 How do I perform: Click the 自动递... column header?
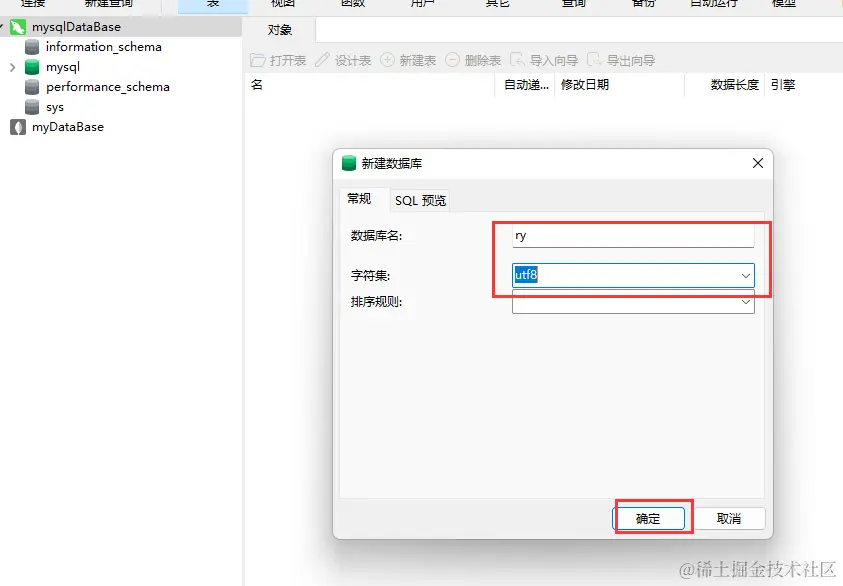click(525, 85)
